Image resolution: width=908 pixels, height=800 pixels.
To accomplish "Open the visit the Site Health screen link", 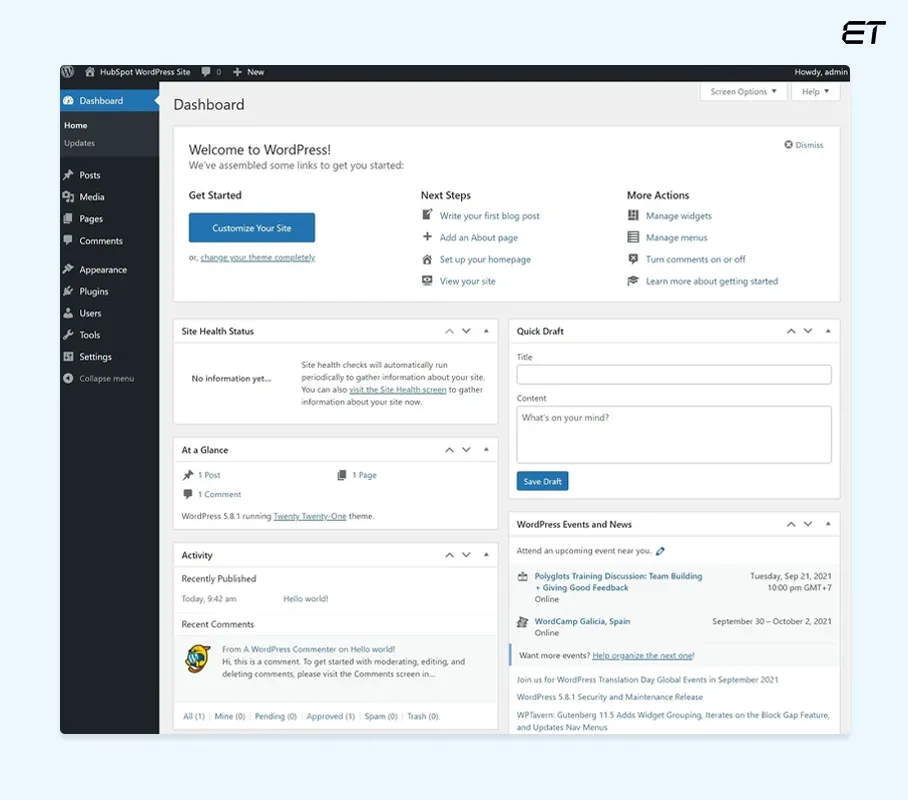I will click(398, 390).
